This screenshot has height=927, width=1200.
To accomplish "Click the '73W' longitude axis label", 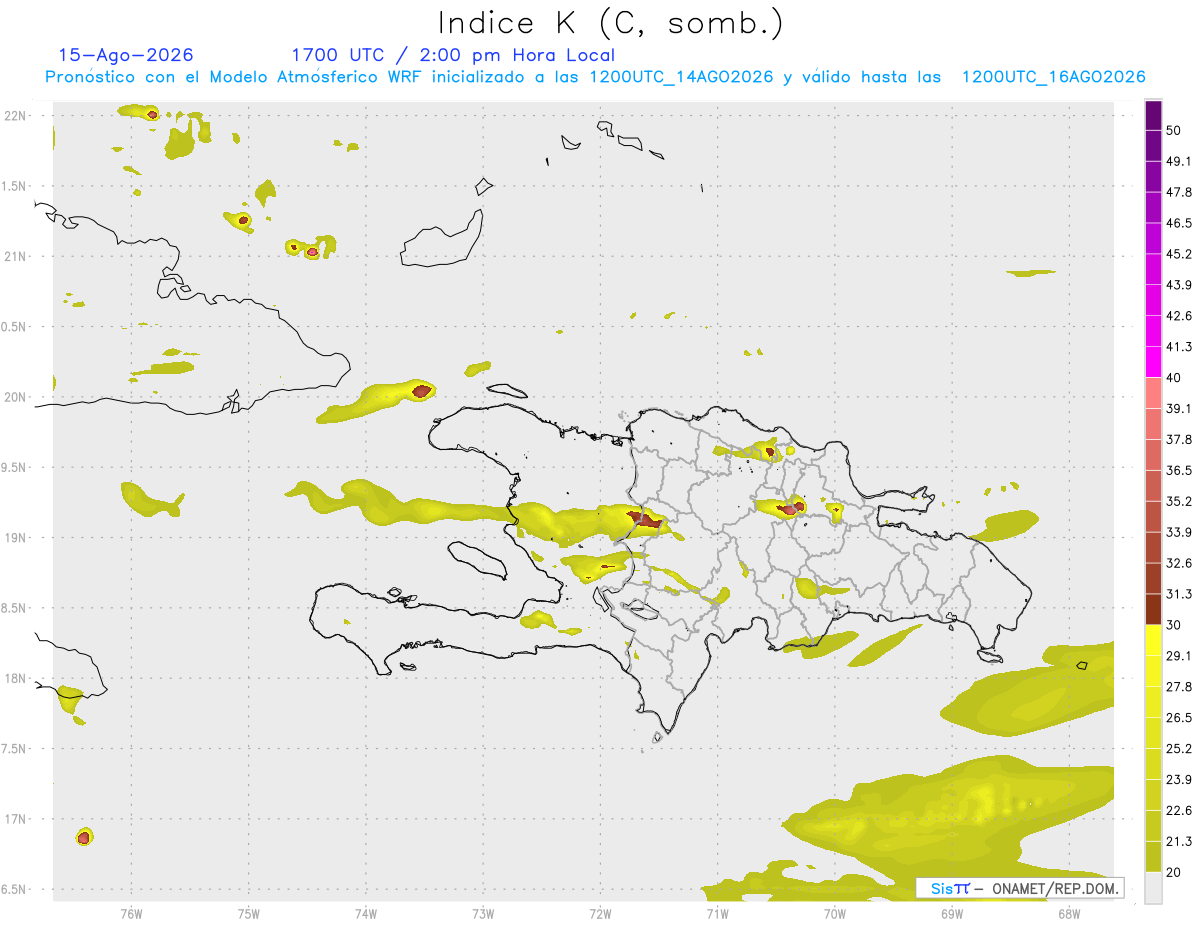I will click(x=483, y=914).
